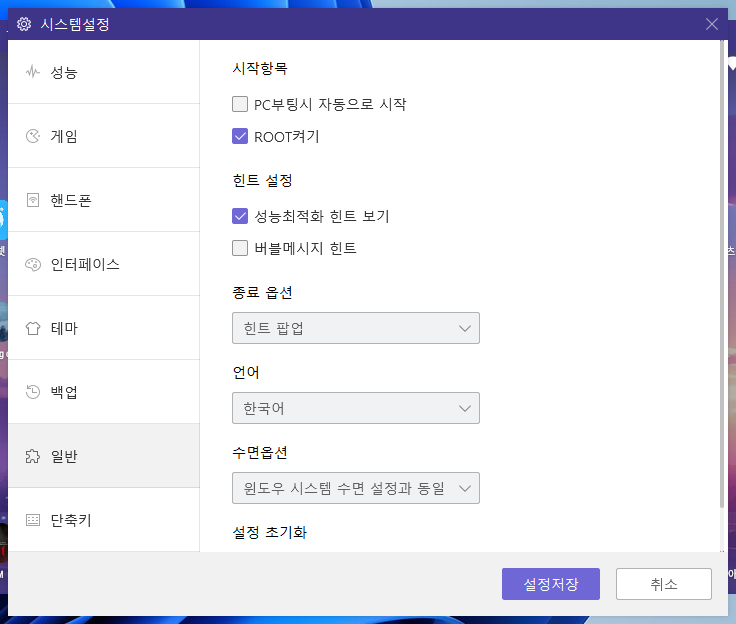Open the 언어 한국어 dropdown
Image resolution: width=736 pixels, height=624 pixels.
(x=356, y=408)
